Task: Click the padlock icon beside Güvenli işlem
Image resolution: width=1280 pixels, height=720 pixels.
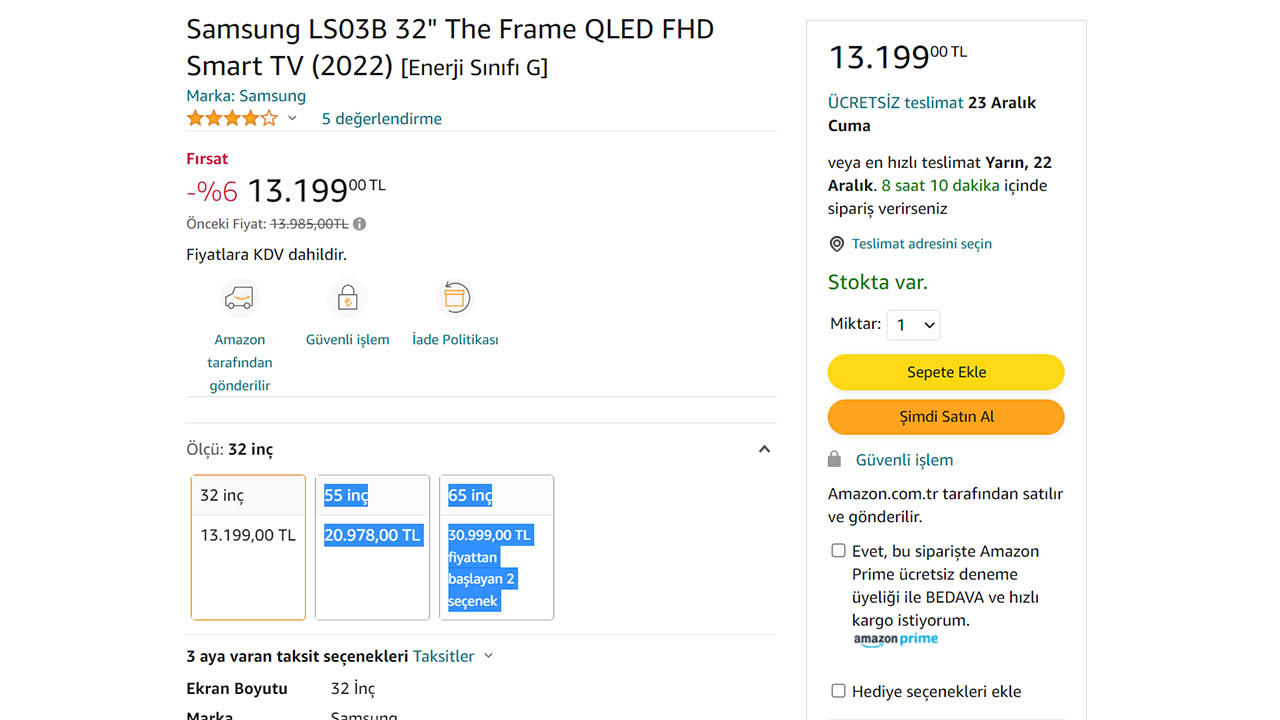Action: pyautogui.click(x=835, y=459)
